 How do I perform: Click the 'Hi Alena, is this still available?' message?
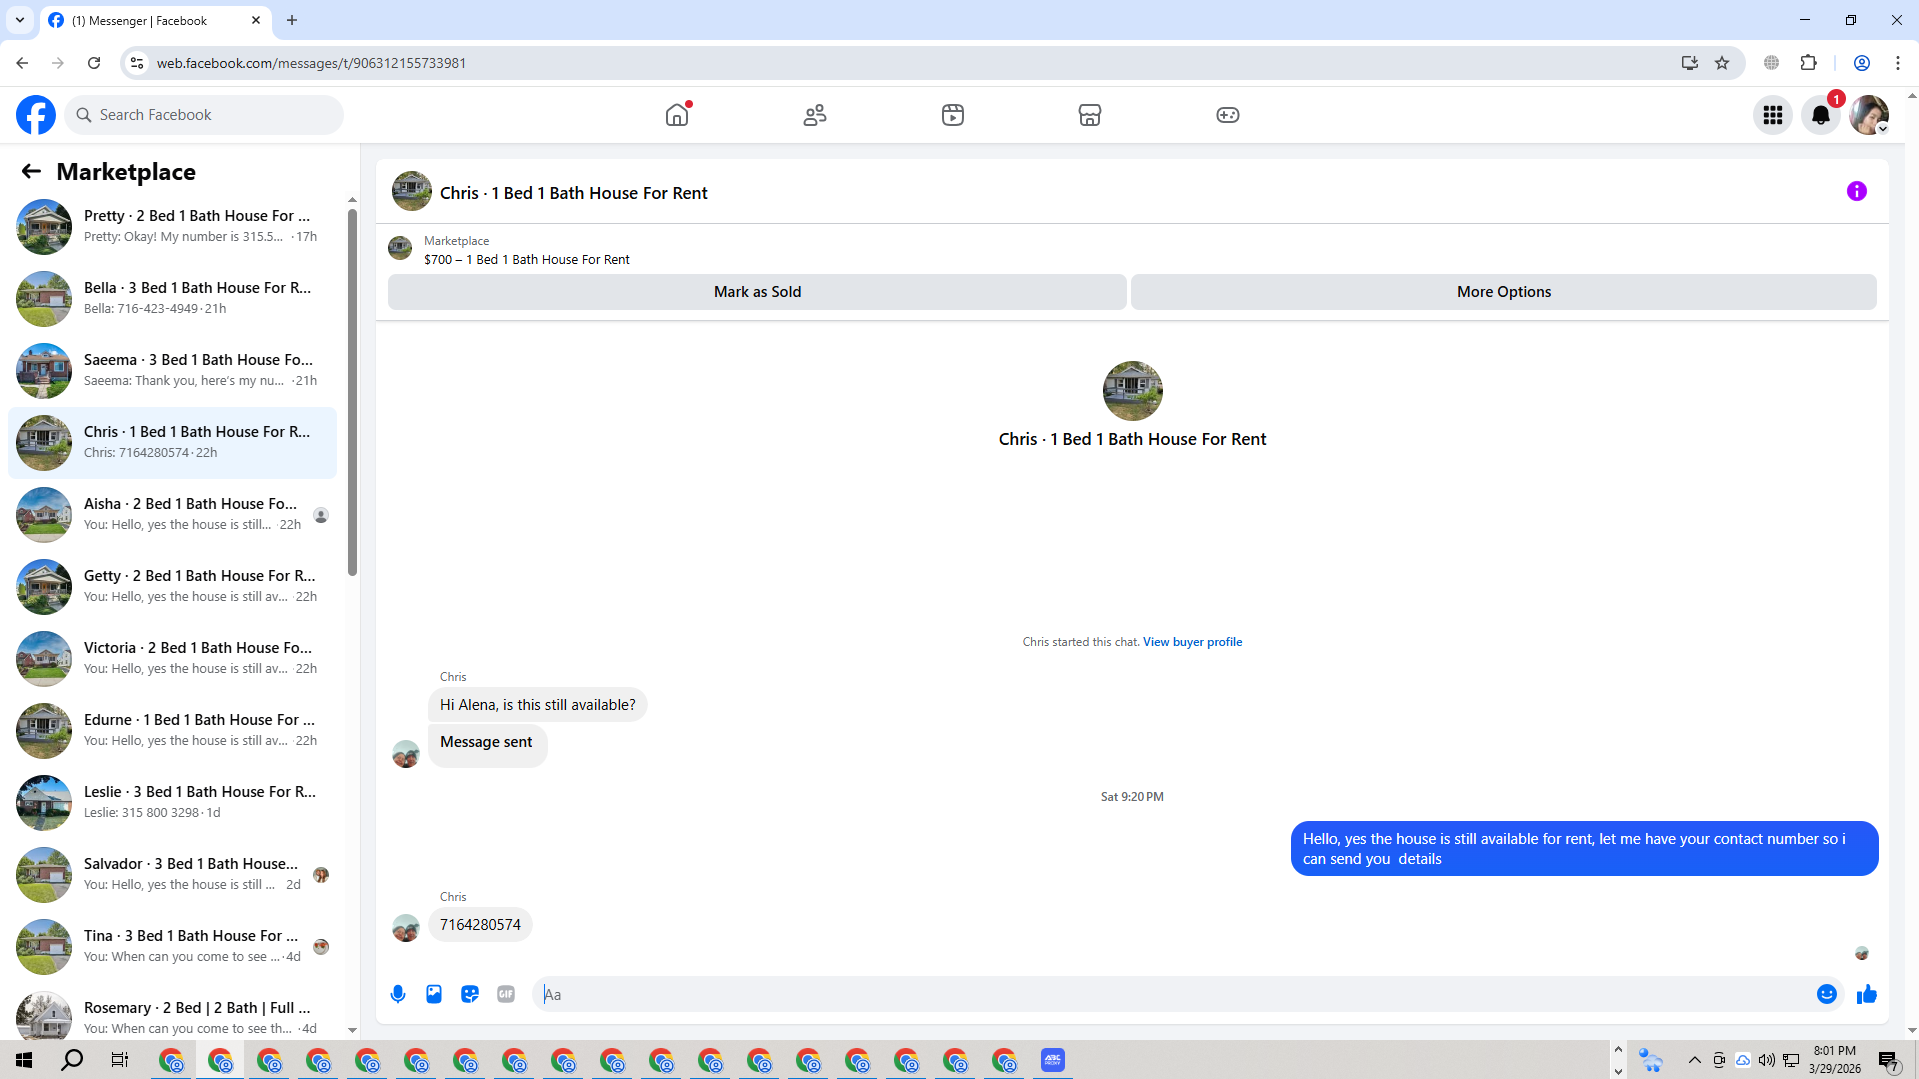coord(538,705)
